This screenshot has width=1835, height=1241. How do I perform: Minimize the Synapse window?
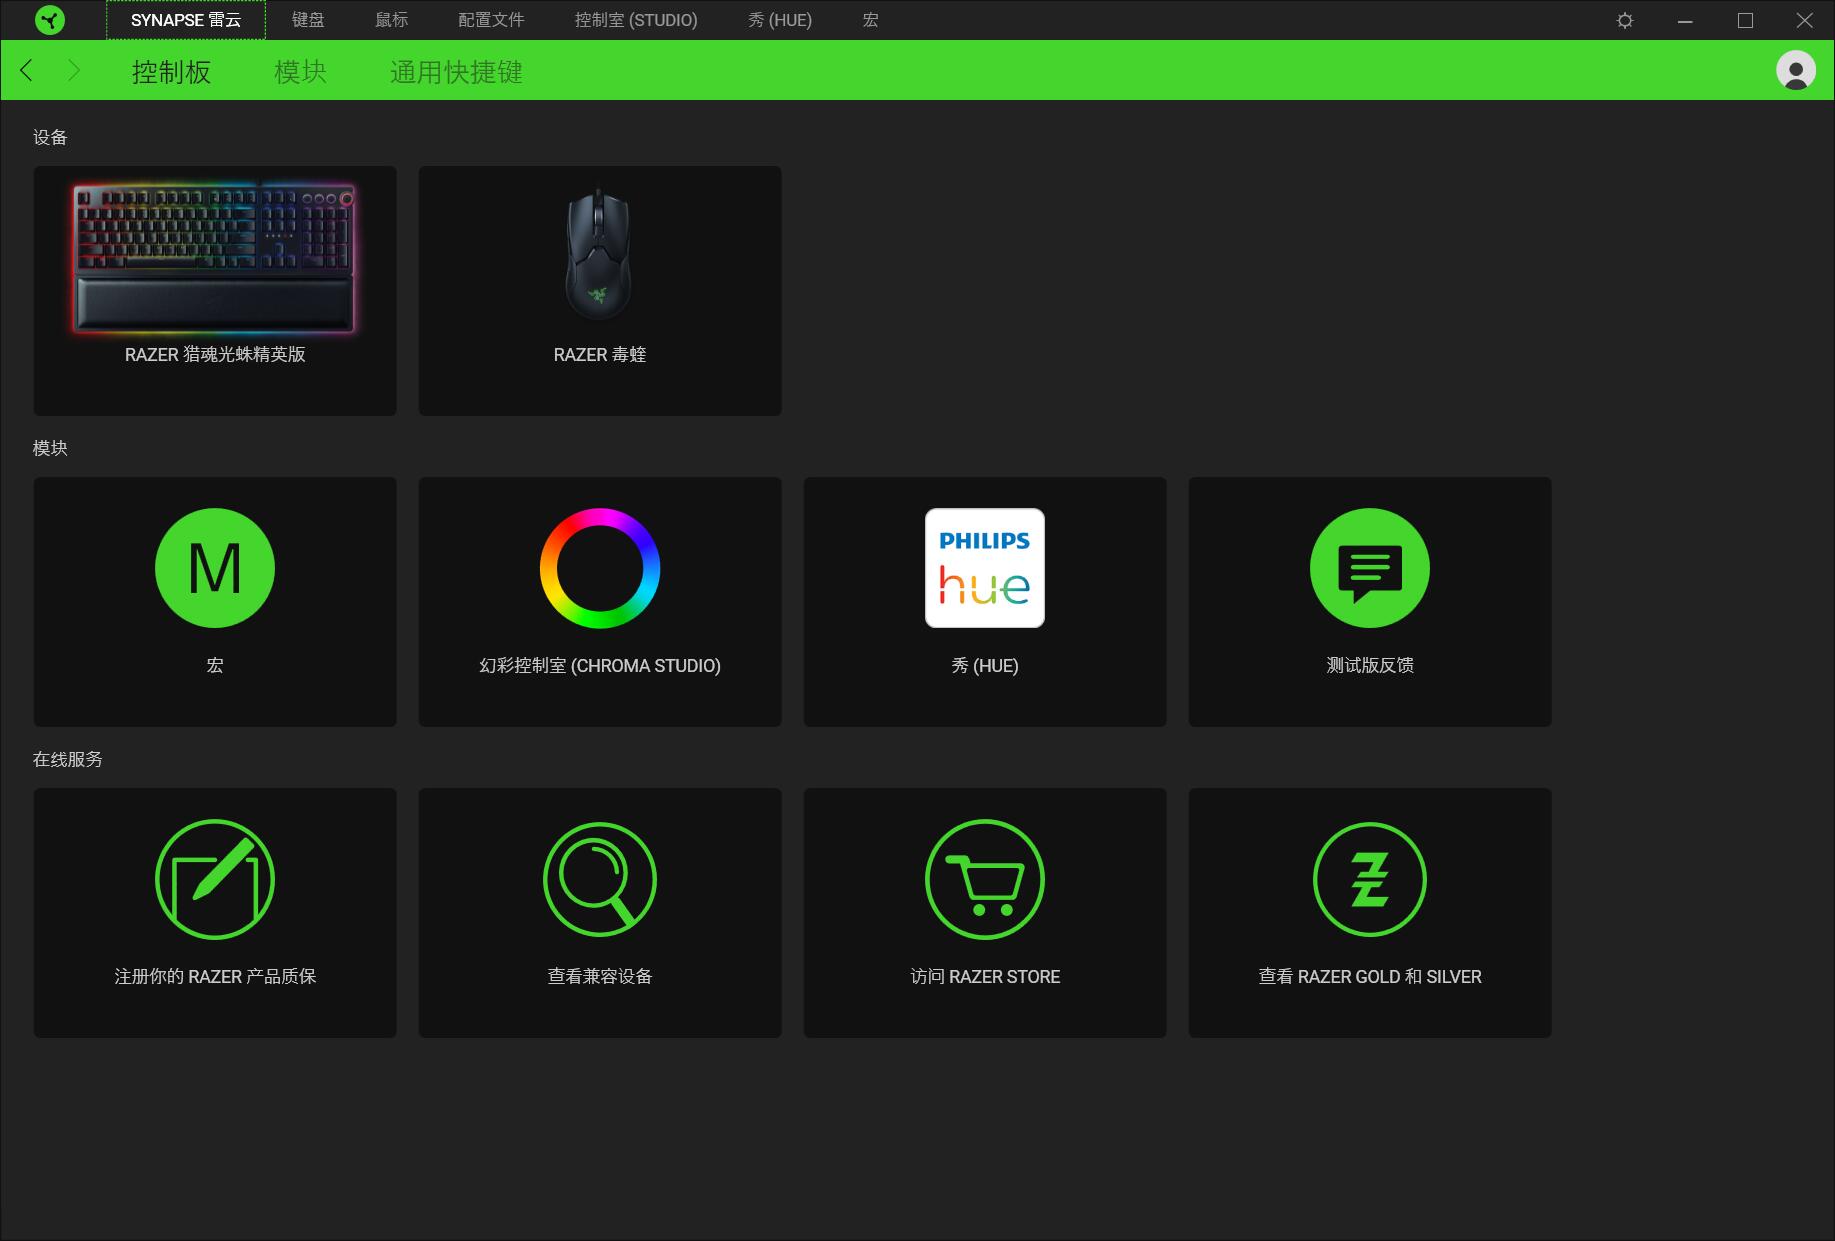click(x=1685, y=20)
